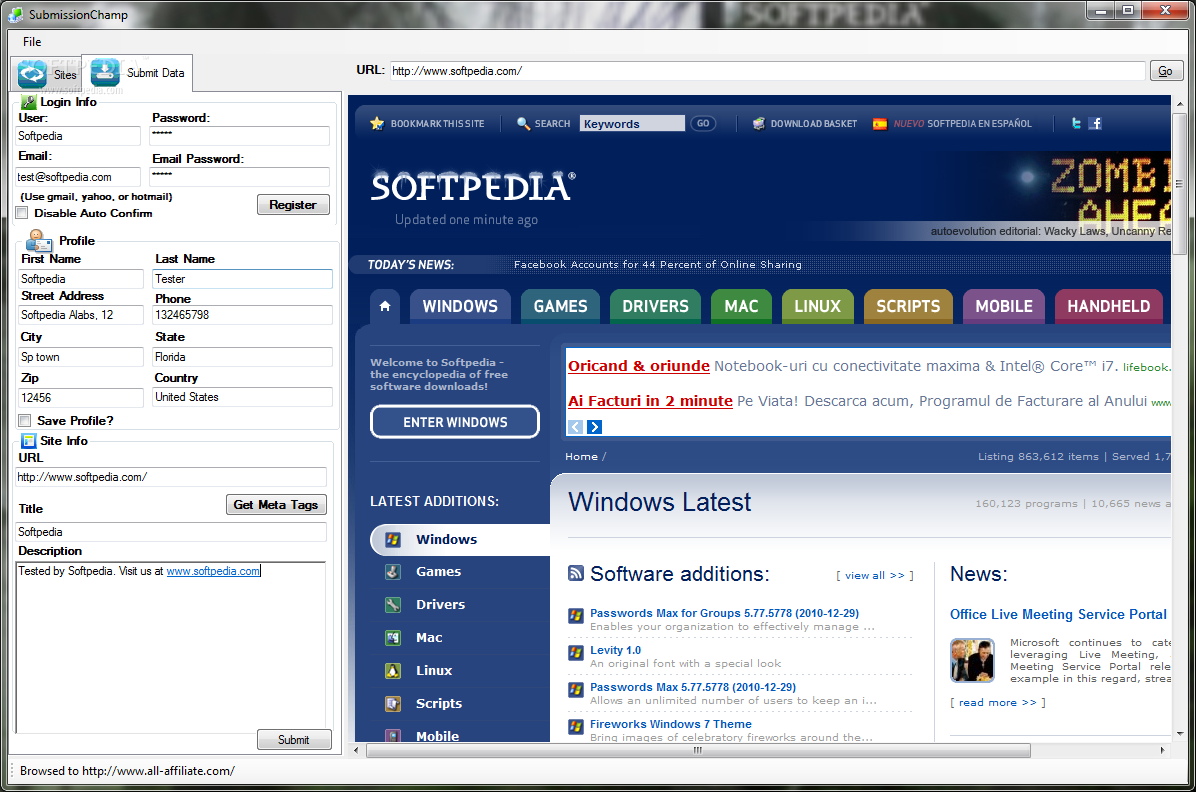
Task: Click the browser horizontal scrollbar
Action: [x=698, y=750]
